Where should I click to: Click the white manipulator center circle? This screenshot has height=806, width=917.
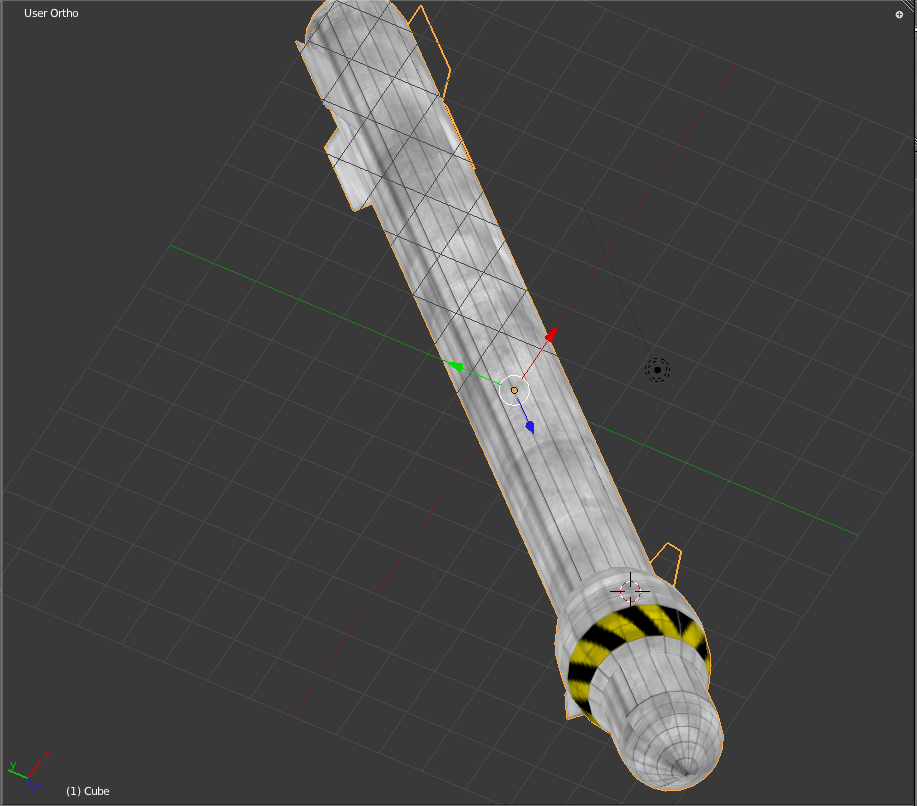coord(513,390)
